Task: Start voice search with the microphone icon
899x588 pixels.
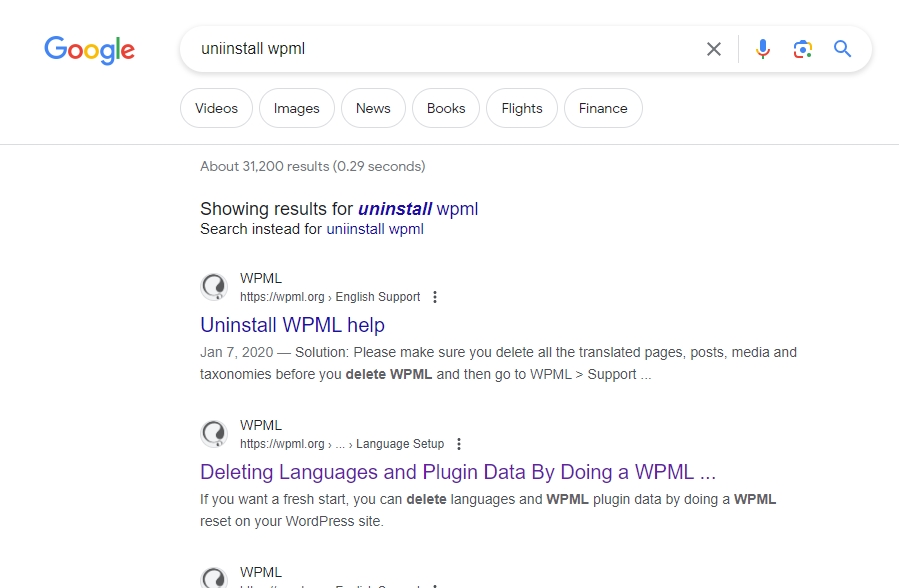Action: point(763,49)
